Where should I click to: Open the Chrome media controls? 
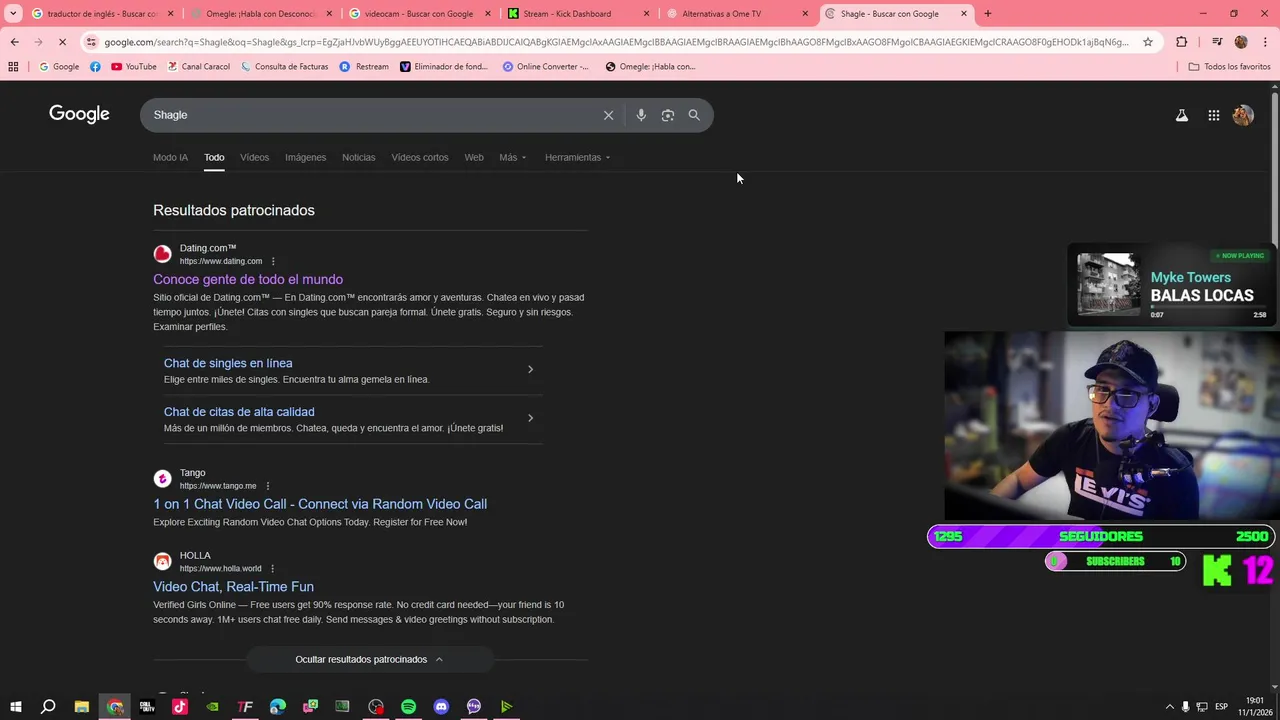1217,42
